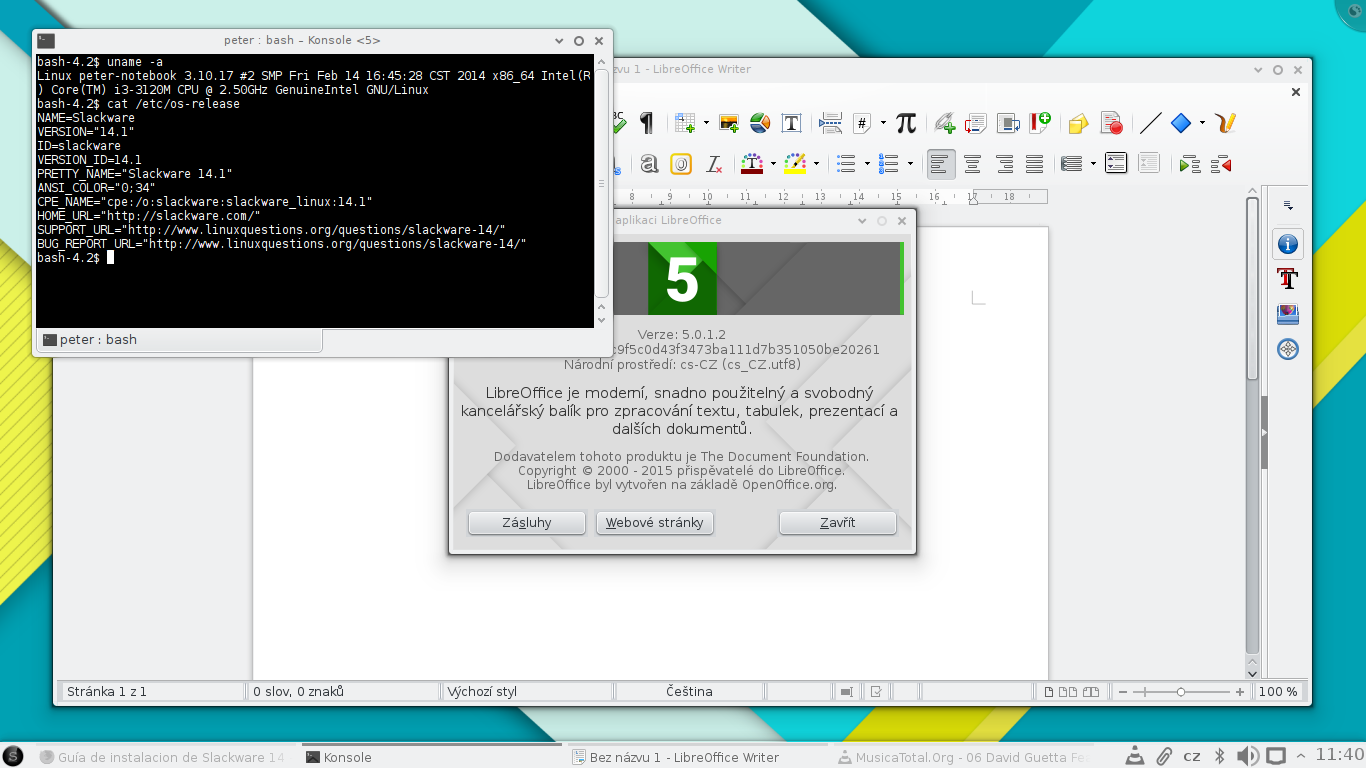
Task: Click the Insert Comment icon
Action: [1078, 123]
